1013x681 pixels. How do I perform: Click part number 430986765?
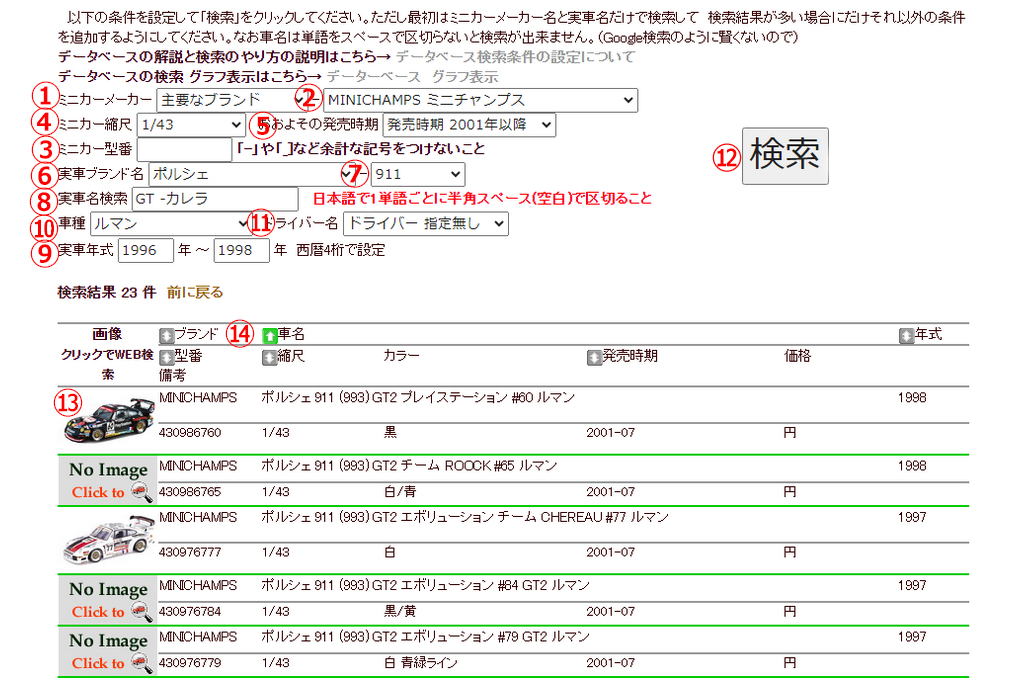point(190,492)
